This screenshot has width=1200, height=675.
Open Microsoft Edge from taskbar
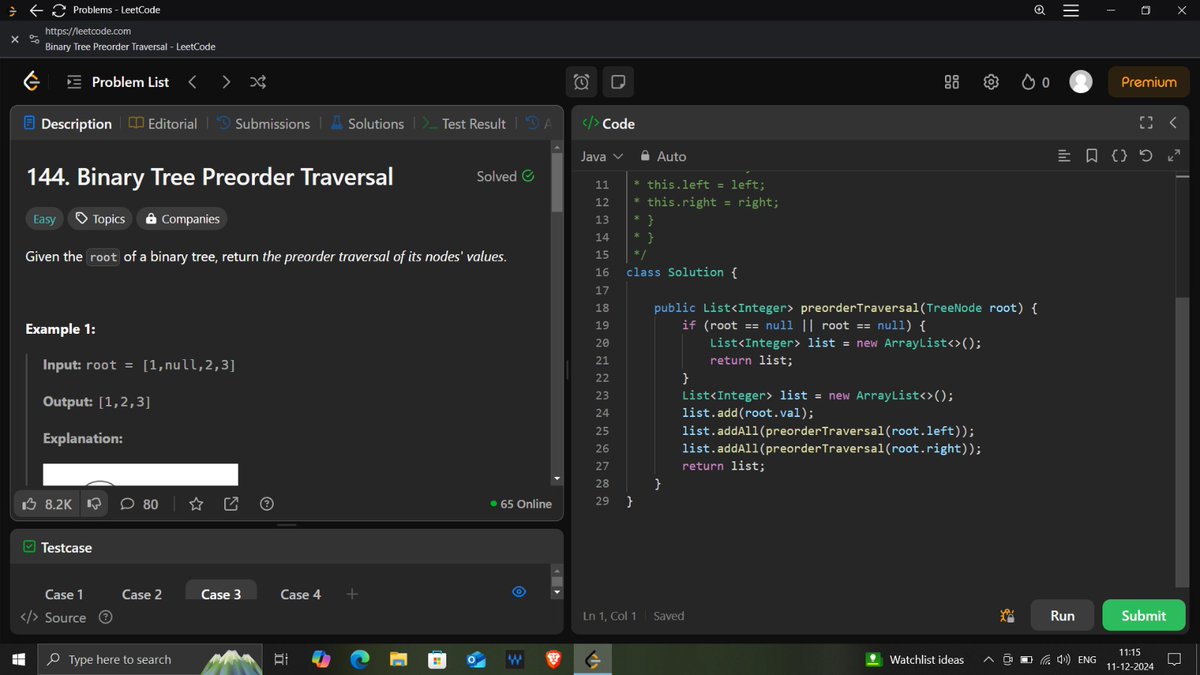click(x=359, y=659)
